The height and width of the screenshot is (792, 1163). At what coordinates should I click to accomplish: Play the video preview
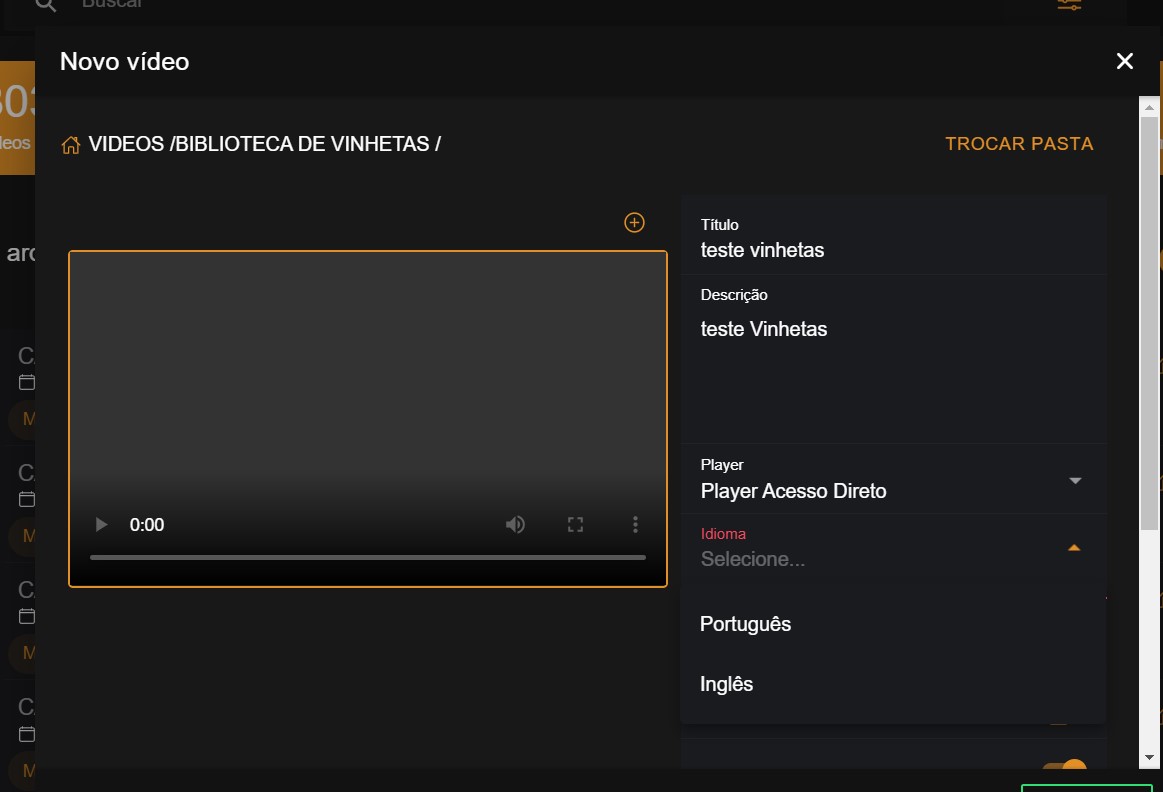pos(102,524)
